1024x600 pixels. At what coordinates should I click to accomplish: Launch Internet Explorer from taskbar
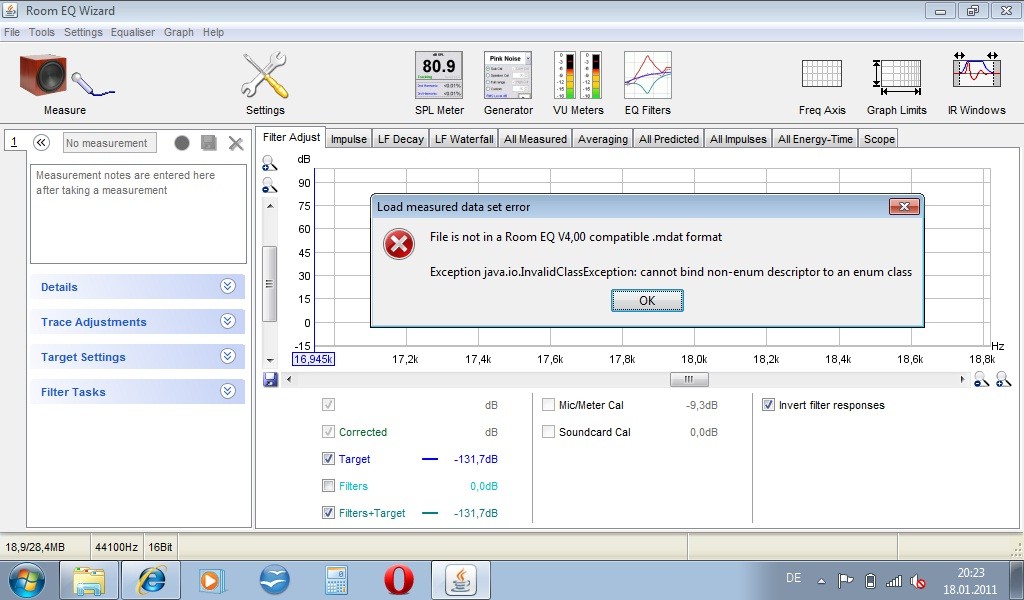point(151,580)
